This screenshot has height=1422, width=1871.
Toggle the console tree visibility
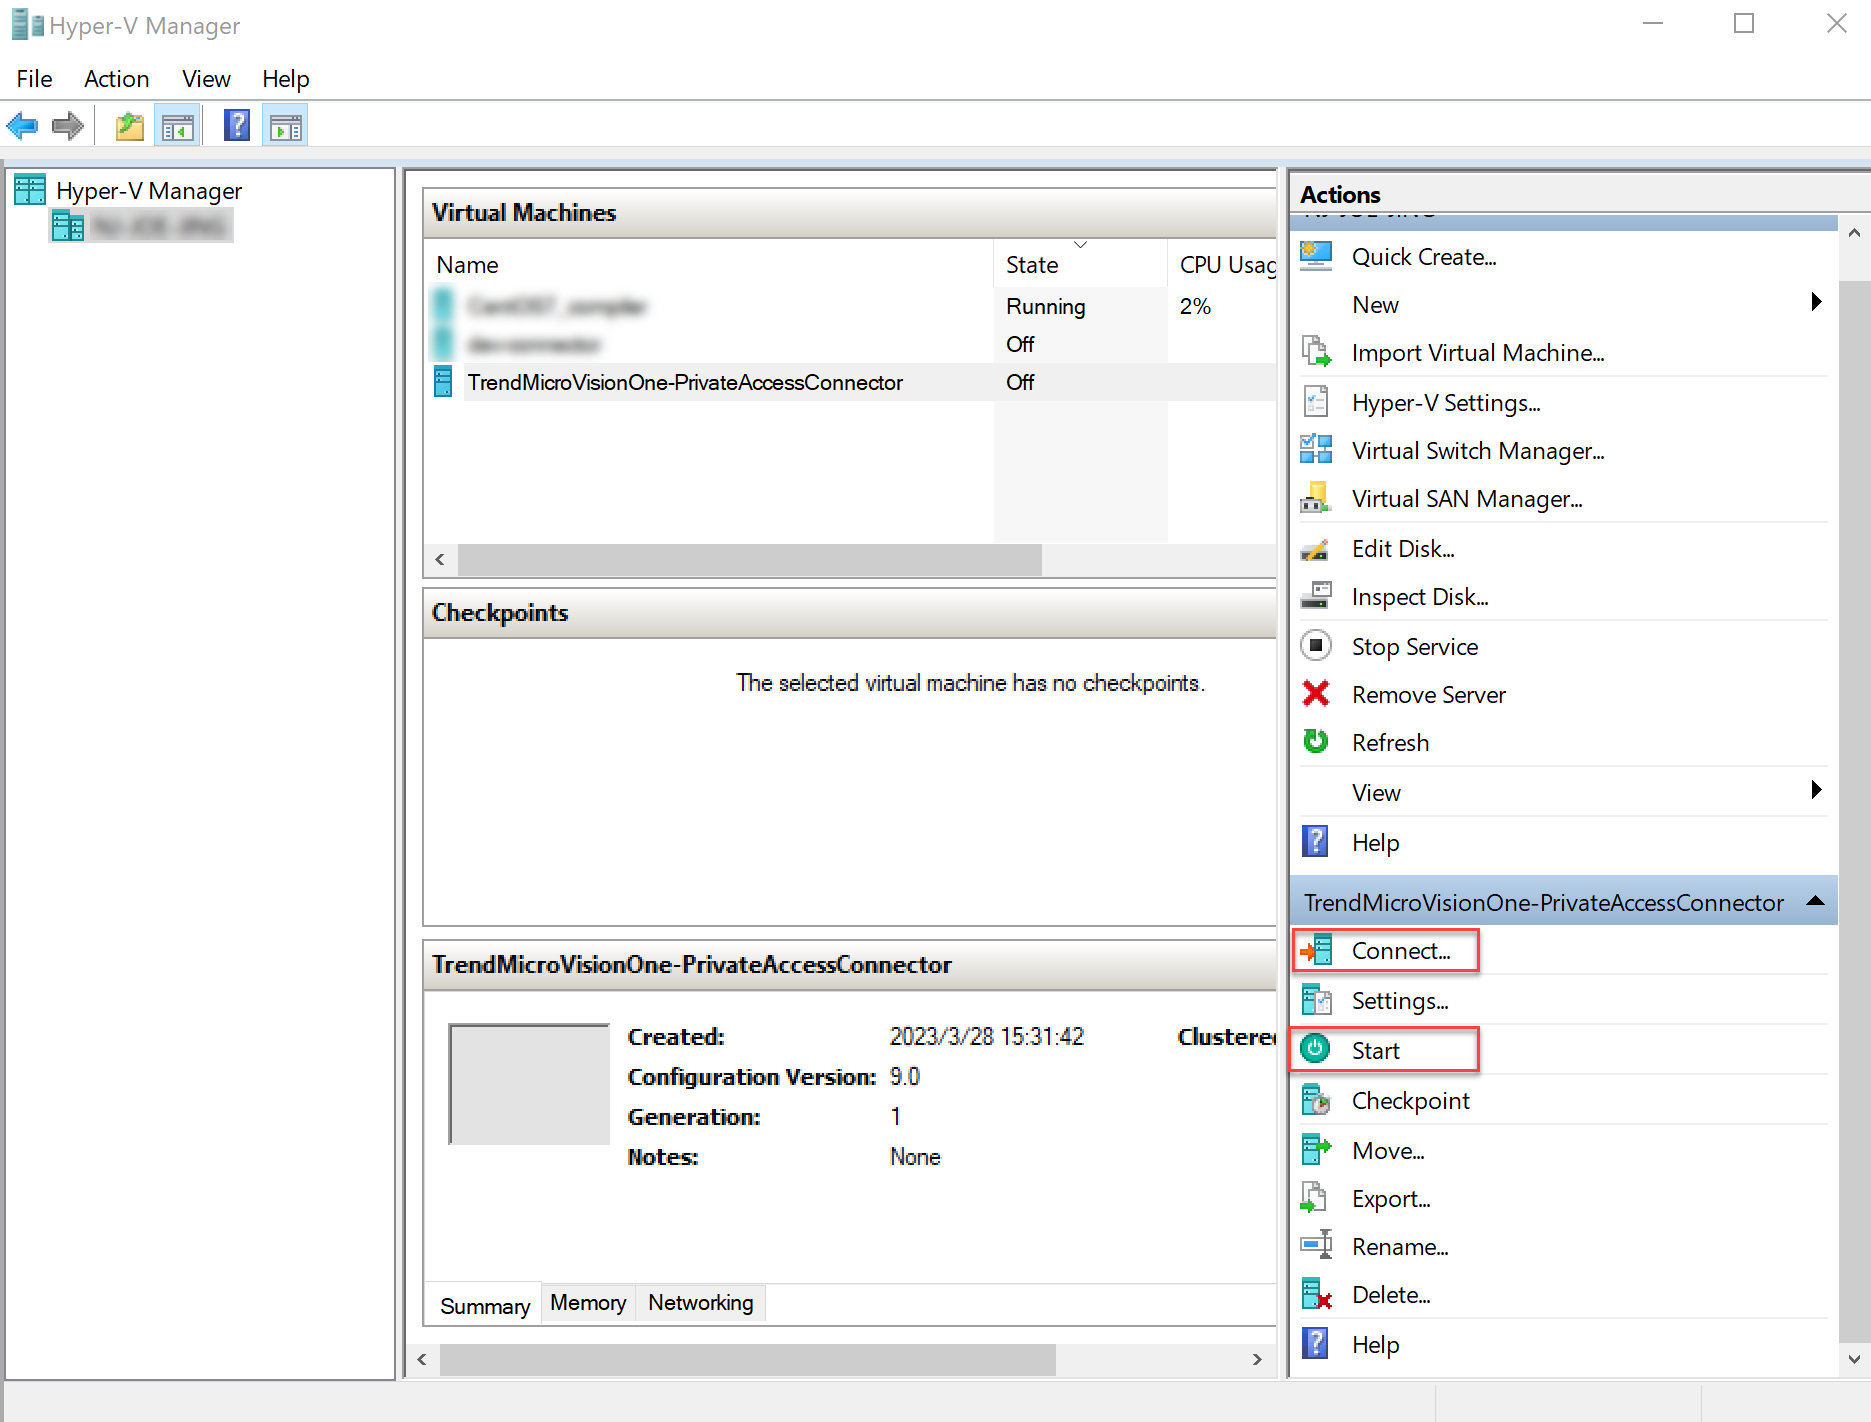(177, 124)
